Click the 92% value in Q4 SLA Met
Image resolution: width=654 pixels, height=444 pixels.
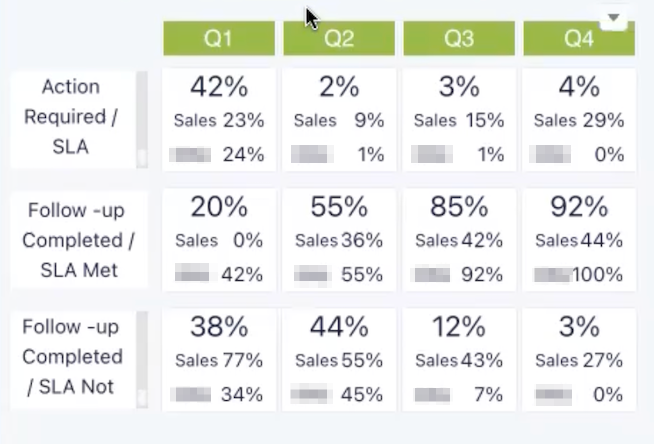[579, 208]
